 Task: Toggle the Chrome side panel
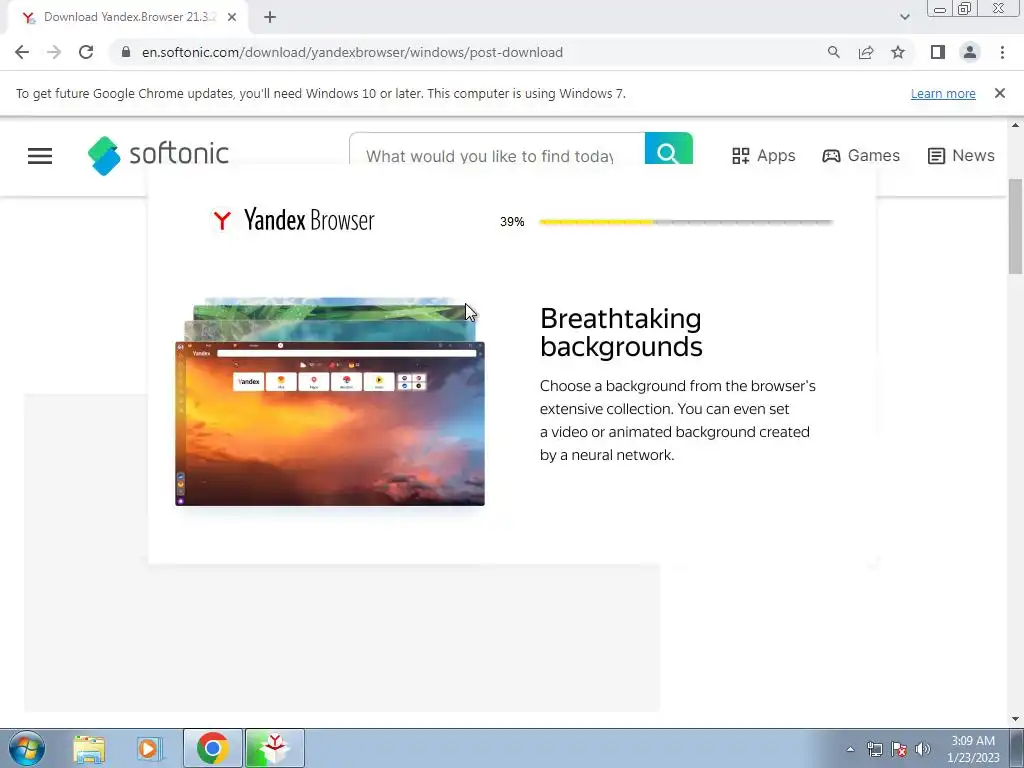click(x=938, y=52)
